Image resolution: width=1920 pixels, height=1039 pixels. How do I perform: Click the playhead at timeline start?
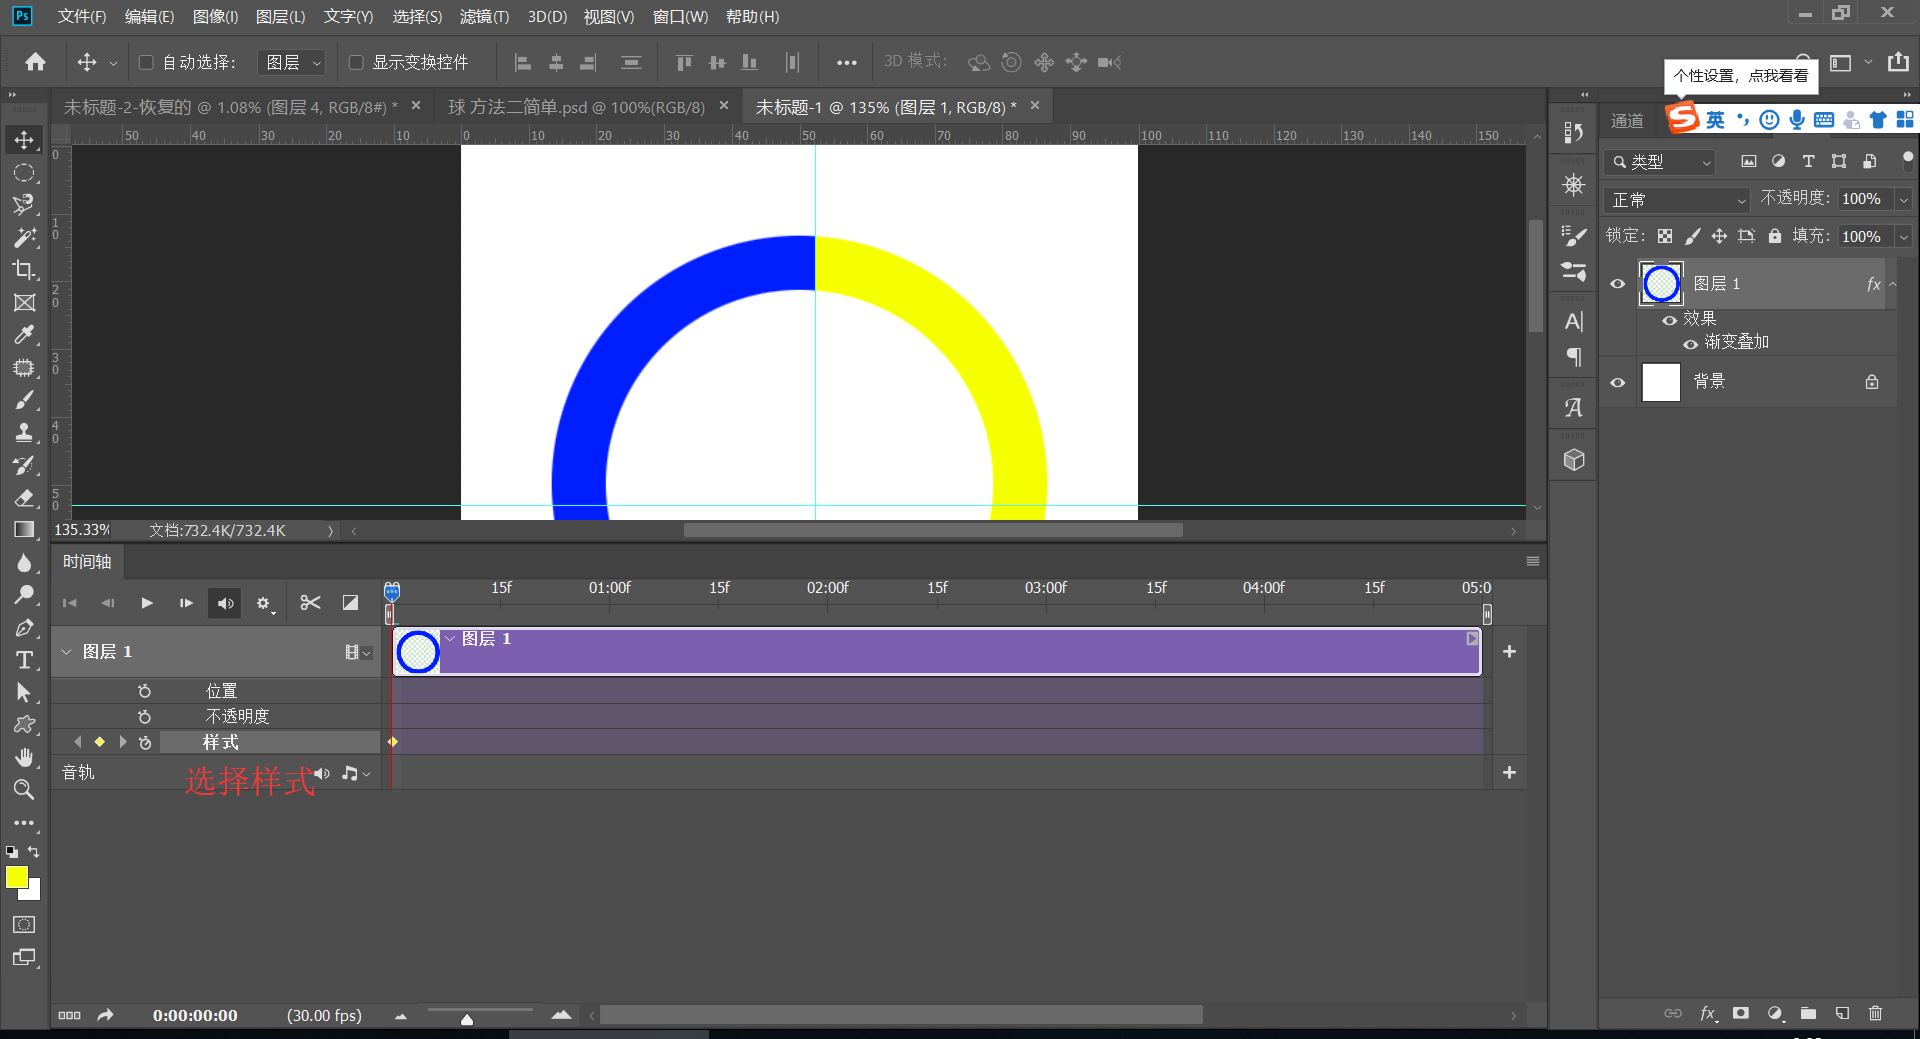392,591
